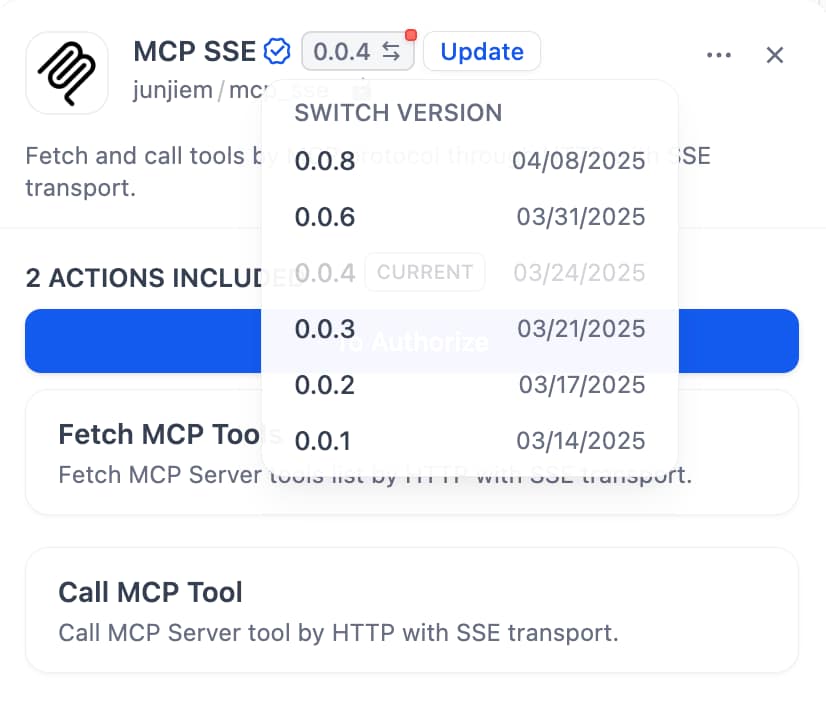Close the plugin detail panel
This screenshot has width=826, height=706.
774,55
